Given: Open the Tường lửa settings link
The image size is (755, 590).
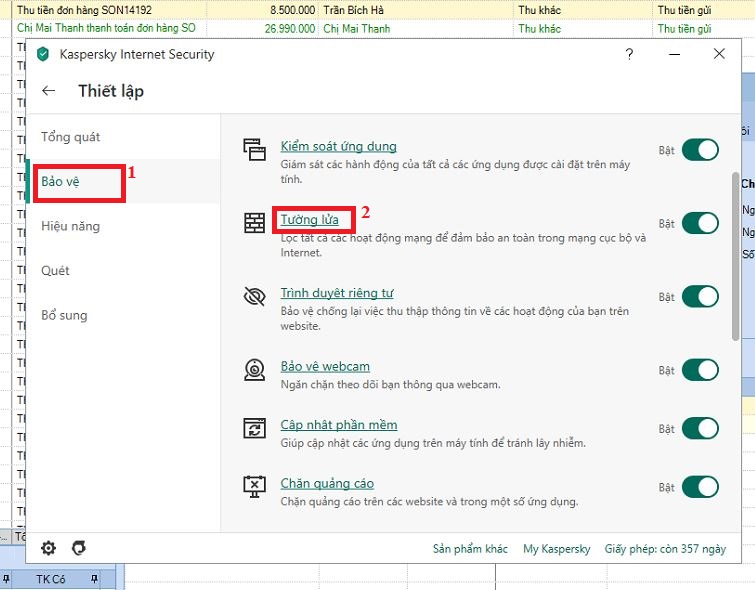Looking at the screenshot, I should tap(310, 220).
